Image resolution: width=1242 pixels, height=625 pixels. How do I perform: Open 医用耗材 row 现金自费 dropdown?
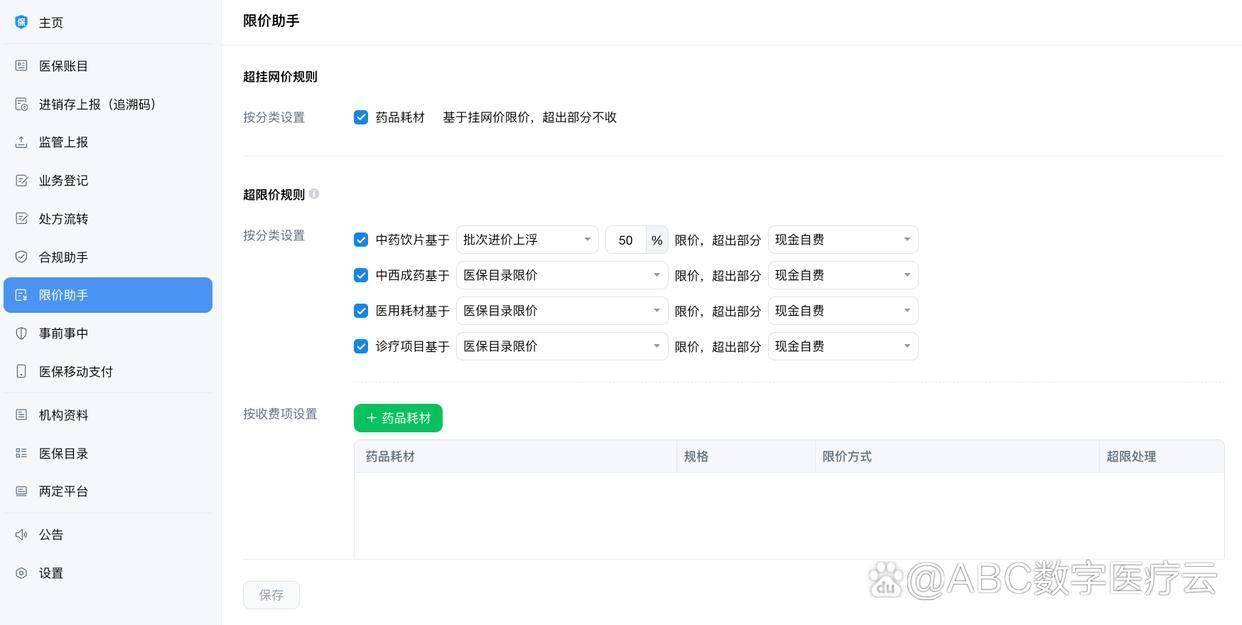coord(843,311)
